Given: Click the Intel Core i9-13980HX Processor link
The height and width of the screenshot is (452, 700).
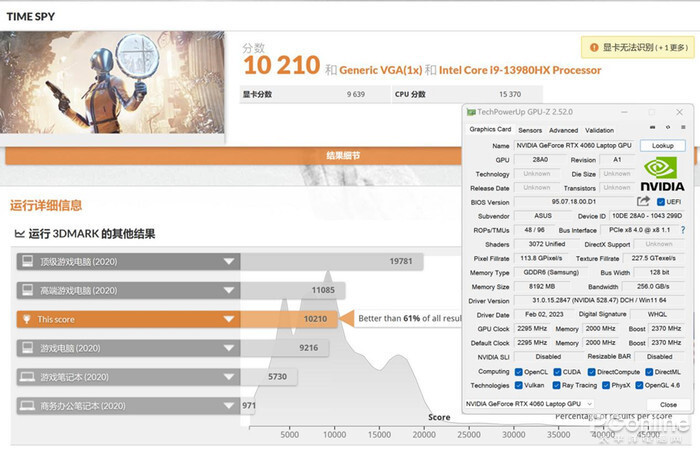Looking at the screenshot, I should tap(520, 70).
